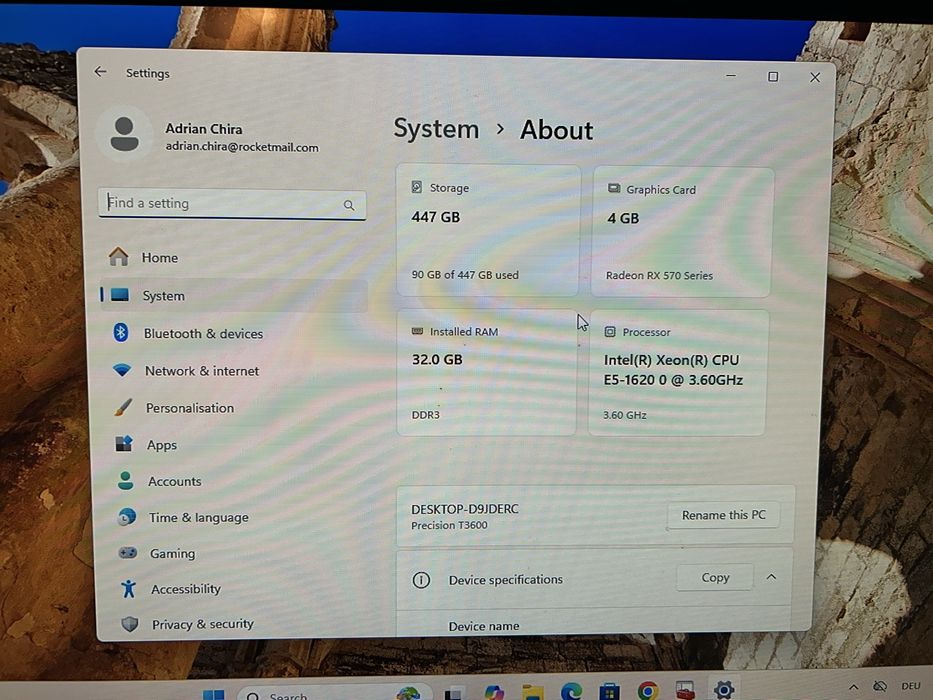
Task: Click the Device name row label
Action: [x=484, y=626]
